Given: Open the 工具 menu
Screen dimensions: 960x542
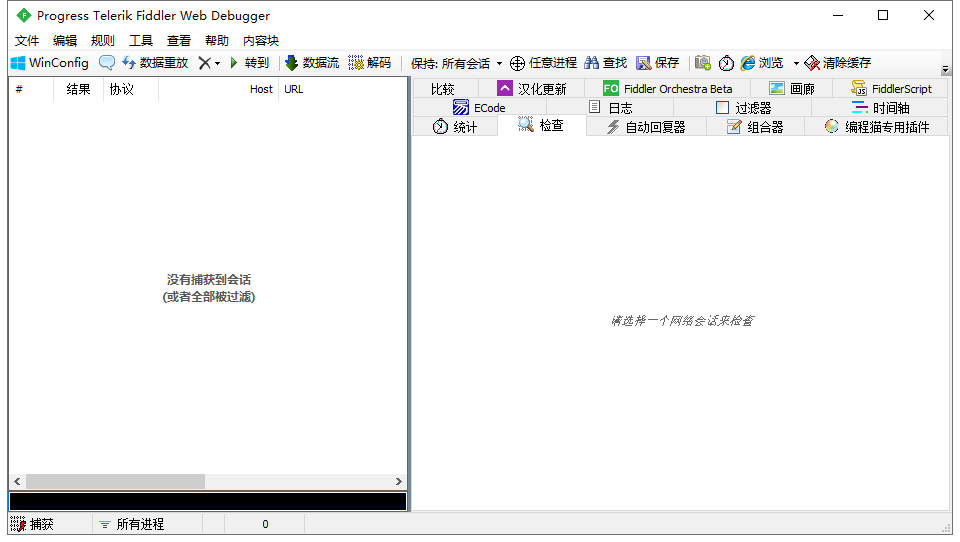Looking at the screenshot, I should pos(141,40).
